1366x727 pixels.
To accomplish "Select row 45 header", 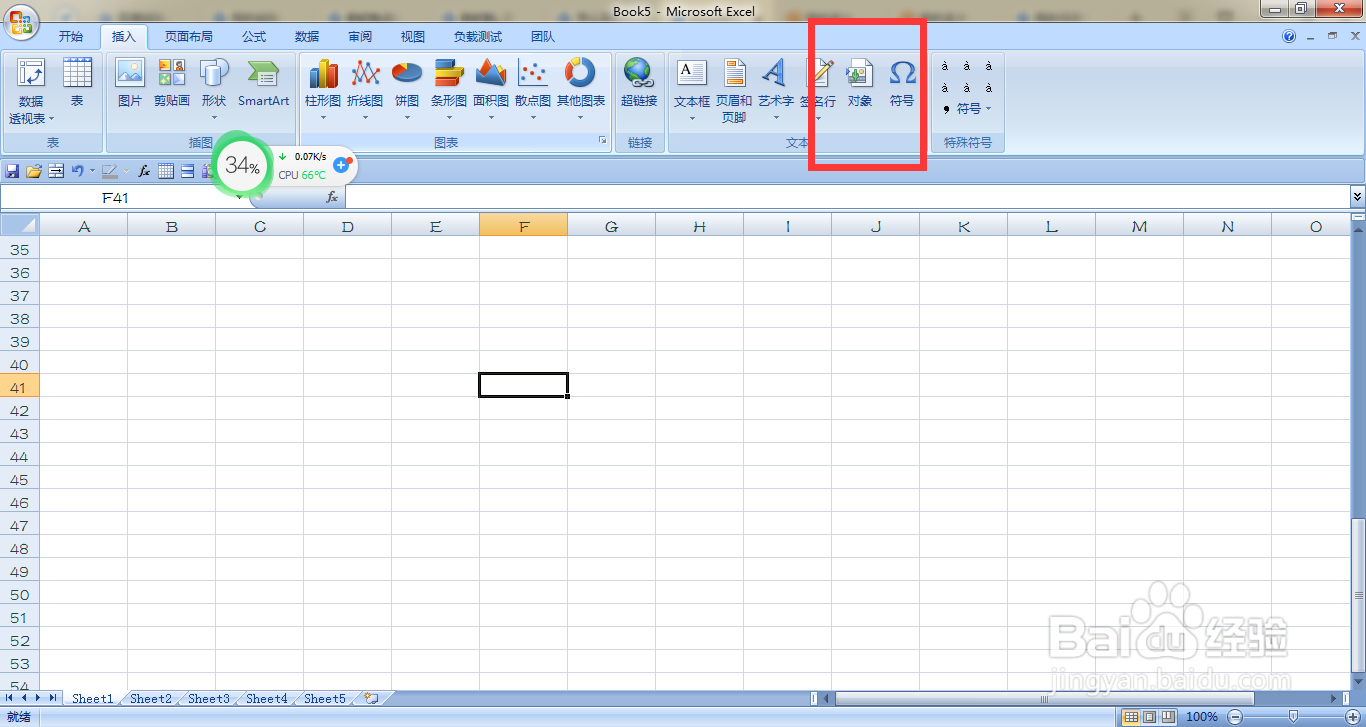I will tap(20, 480).
